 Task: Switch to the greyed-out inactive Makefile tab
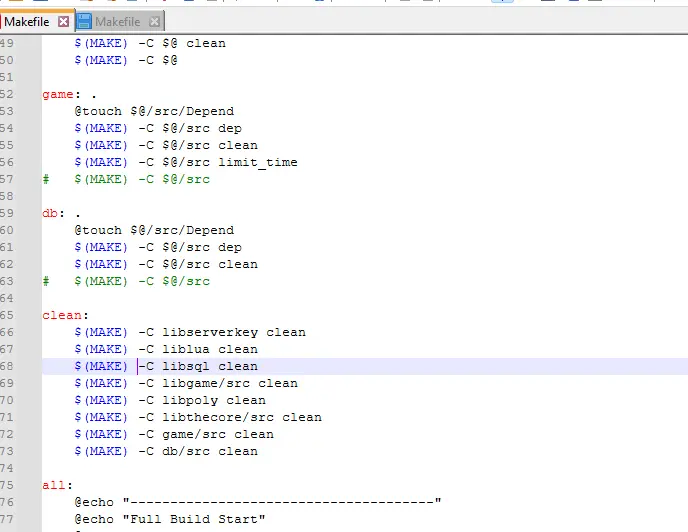[x=118, y=22]
